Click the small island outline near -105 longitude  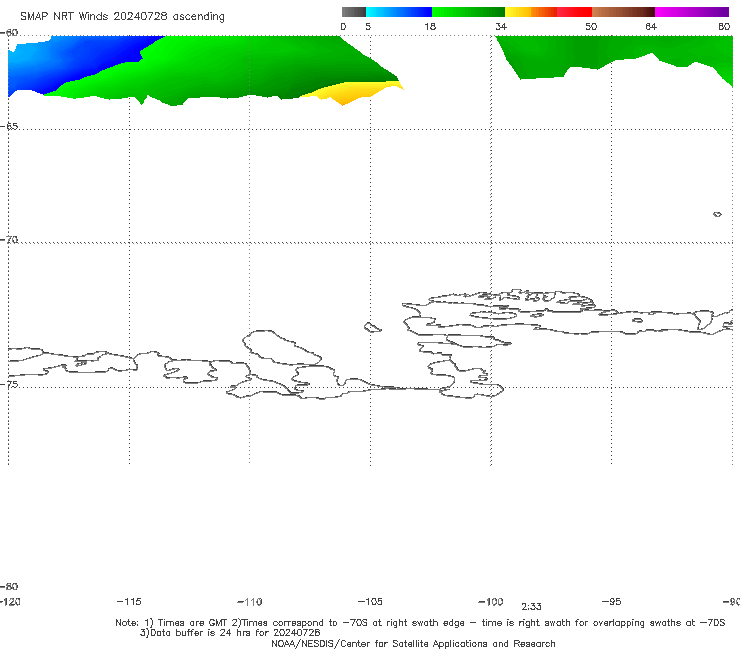[372, 327]
